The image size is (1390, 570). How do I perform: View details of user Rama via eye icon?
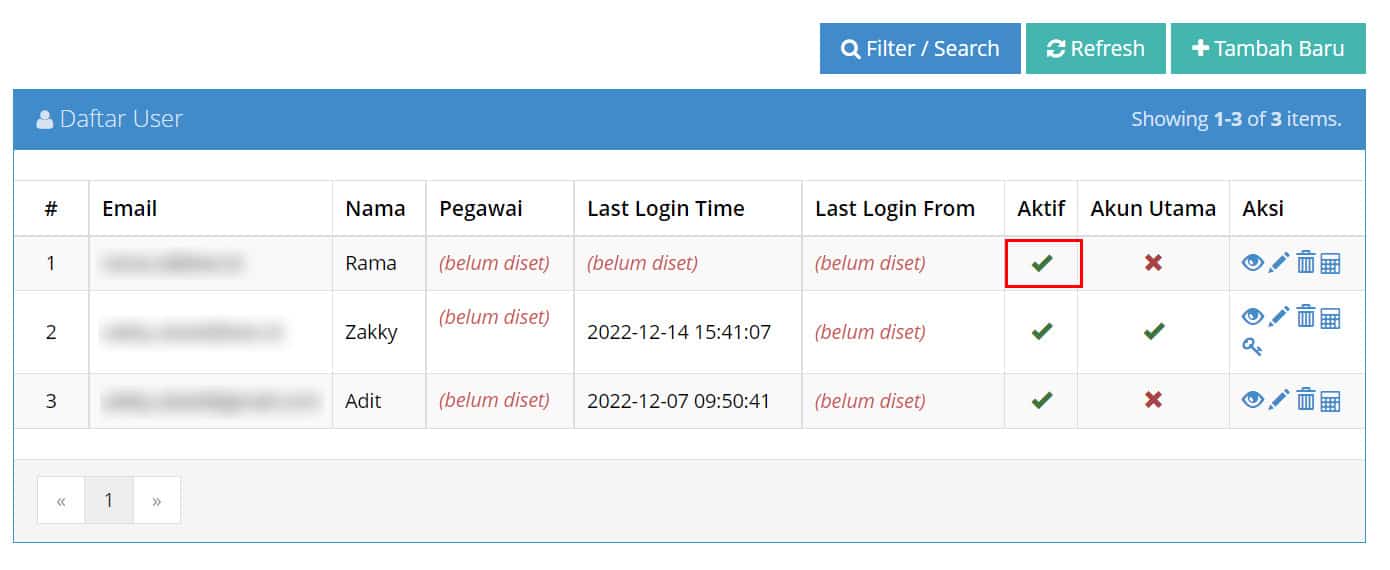point(1252,263)
